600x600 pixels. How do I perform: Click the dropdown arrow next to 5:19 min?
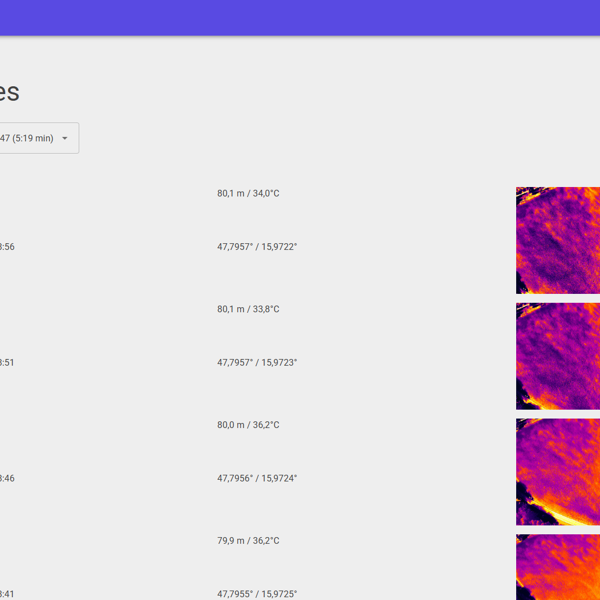click(65, 138)
